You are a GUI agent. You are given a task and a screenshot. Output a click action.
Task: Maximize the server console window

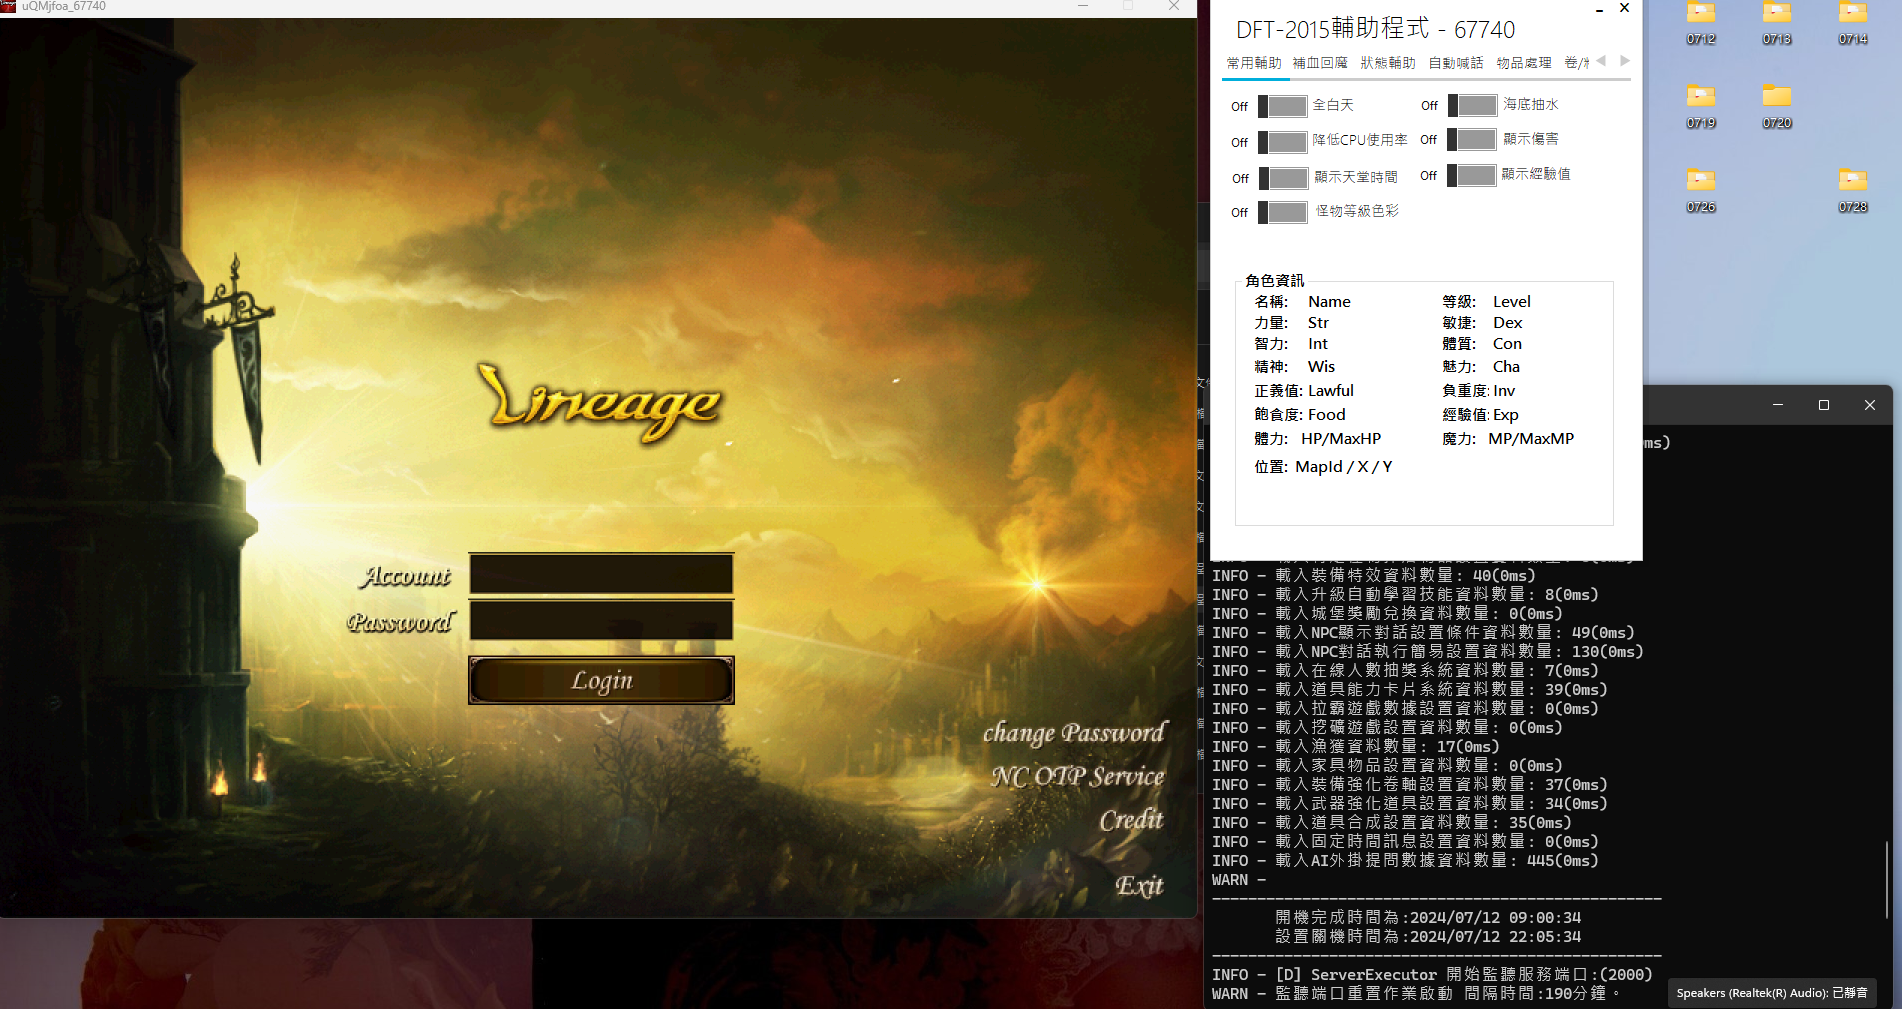(1824, 405)
